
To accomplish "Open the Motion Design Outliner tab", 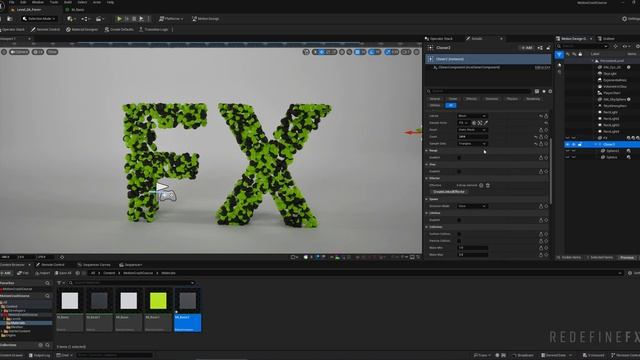I will click(573, 39).
